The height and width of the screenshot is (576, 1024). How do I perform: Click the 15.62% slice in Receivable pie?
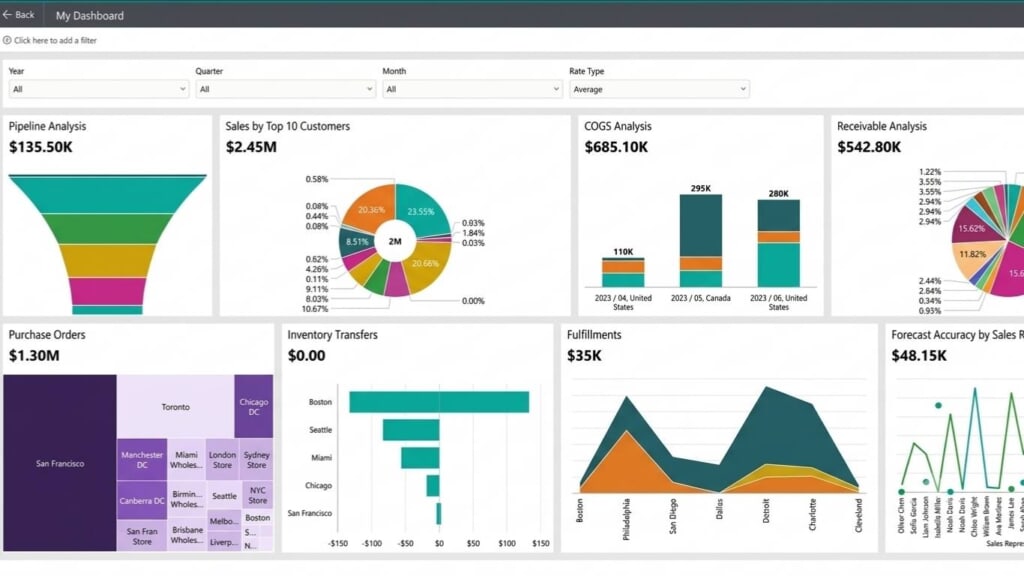(973, 227)
